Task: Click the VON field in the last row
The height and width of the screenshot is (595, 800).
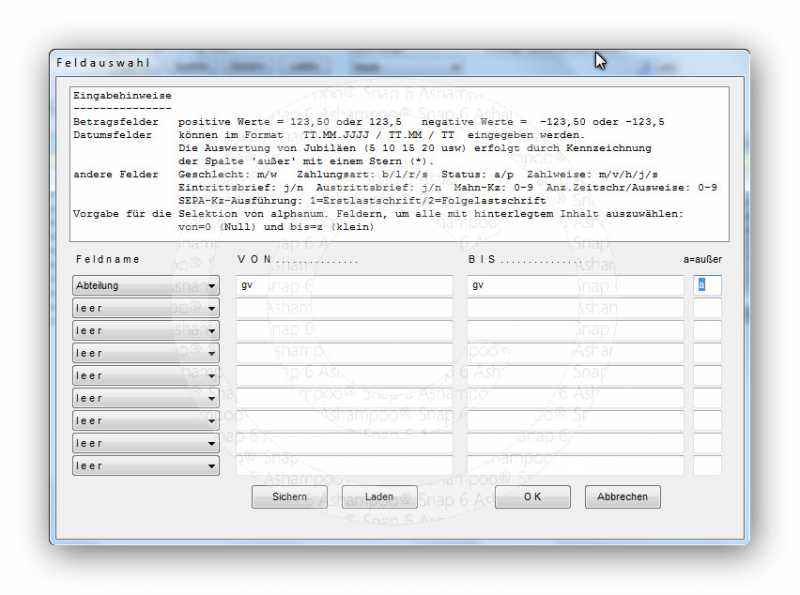Action: coord(344,466)
